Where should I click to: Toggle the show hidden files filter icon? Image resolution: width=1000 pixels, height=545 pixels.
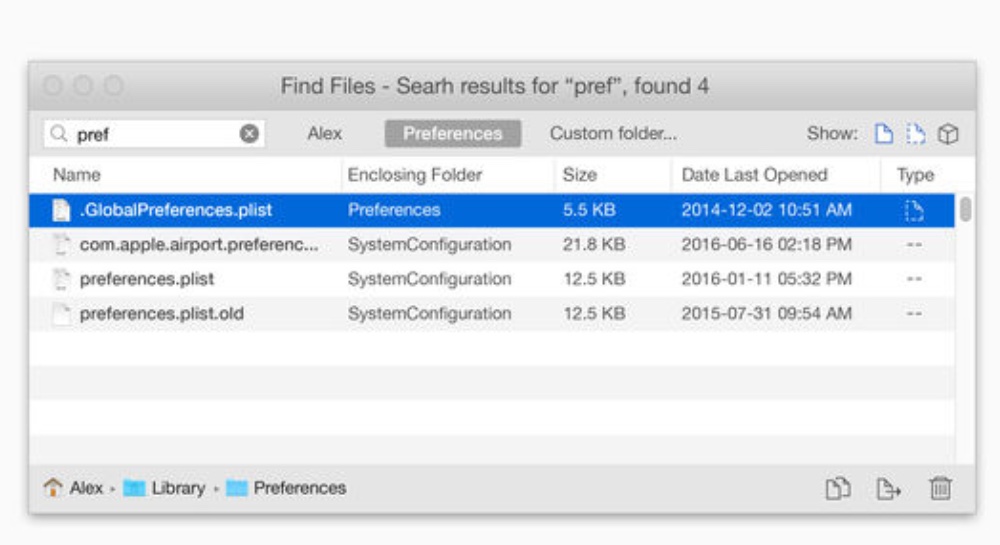point(915,134)
